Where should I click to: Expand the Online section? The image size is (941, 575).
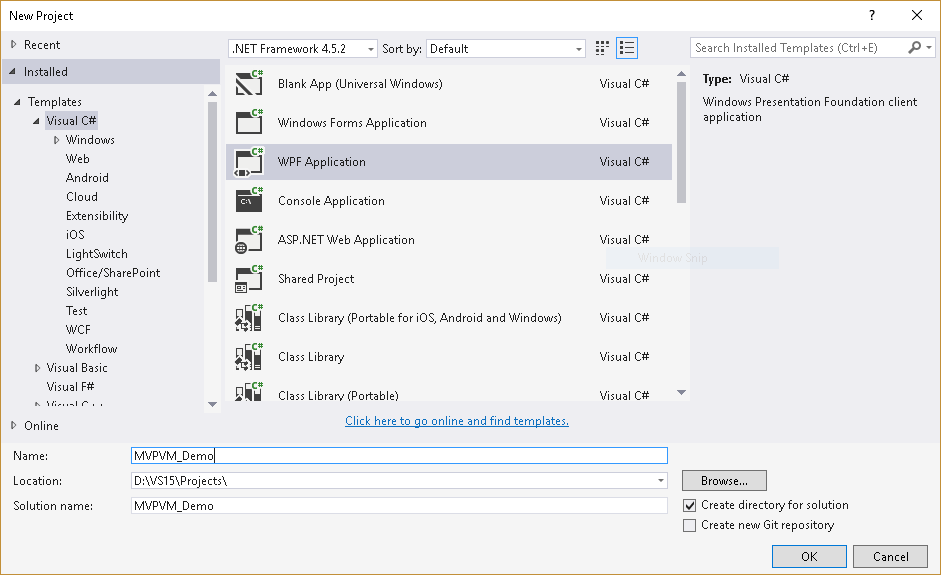(13, 426)
